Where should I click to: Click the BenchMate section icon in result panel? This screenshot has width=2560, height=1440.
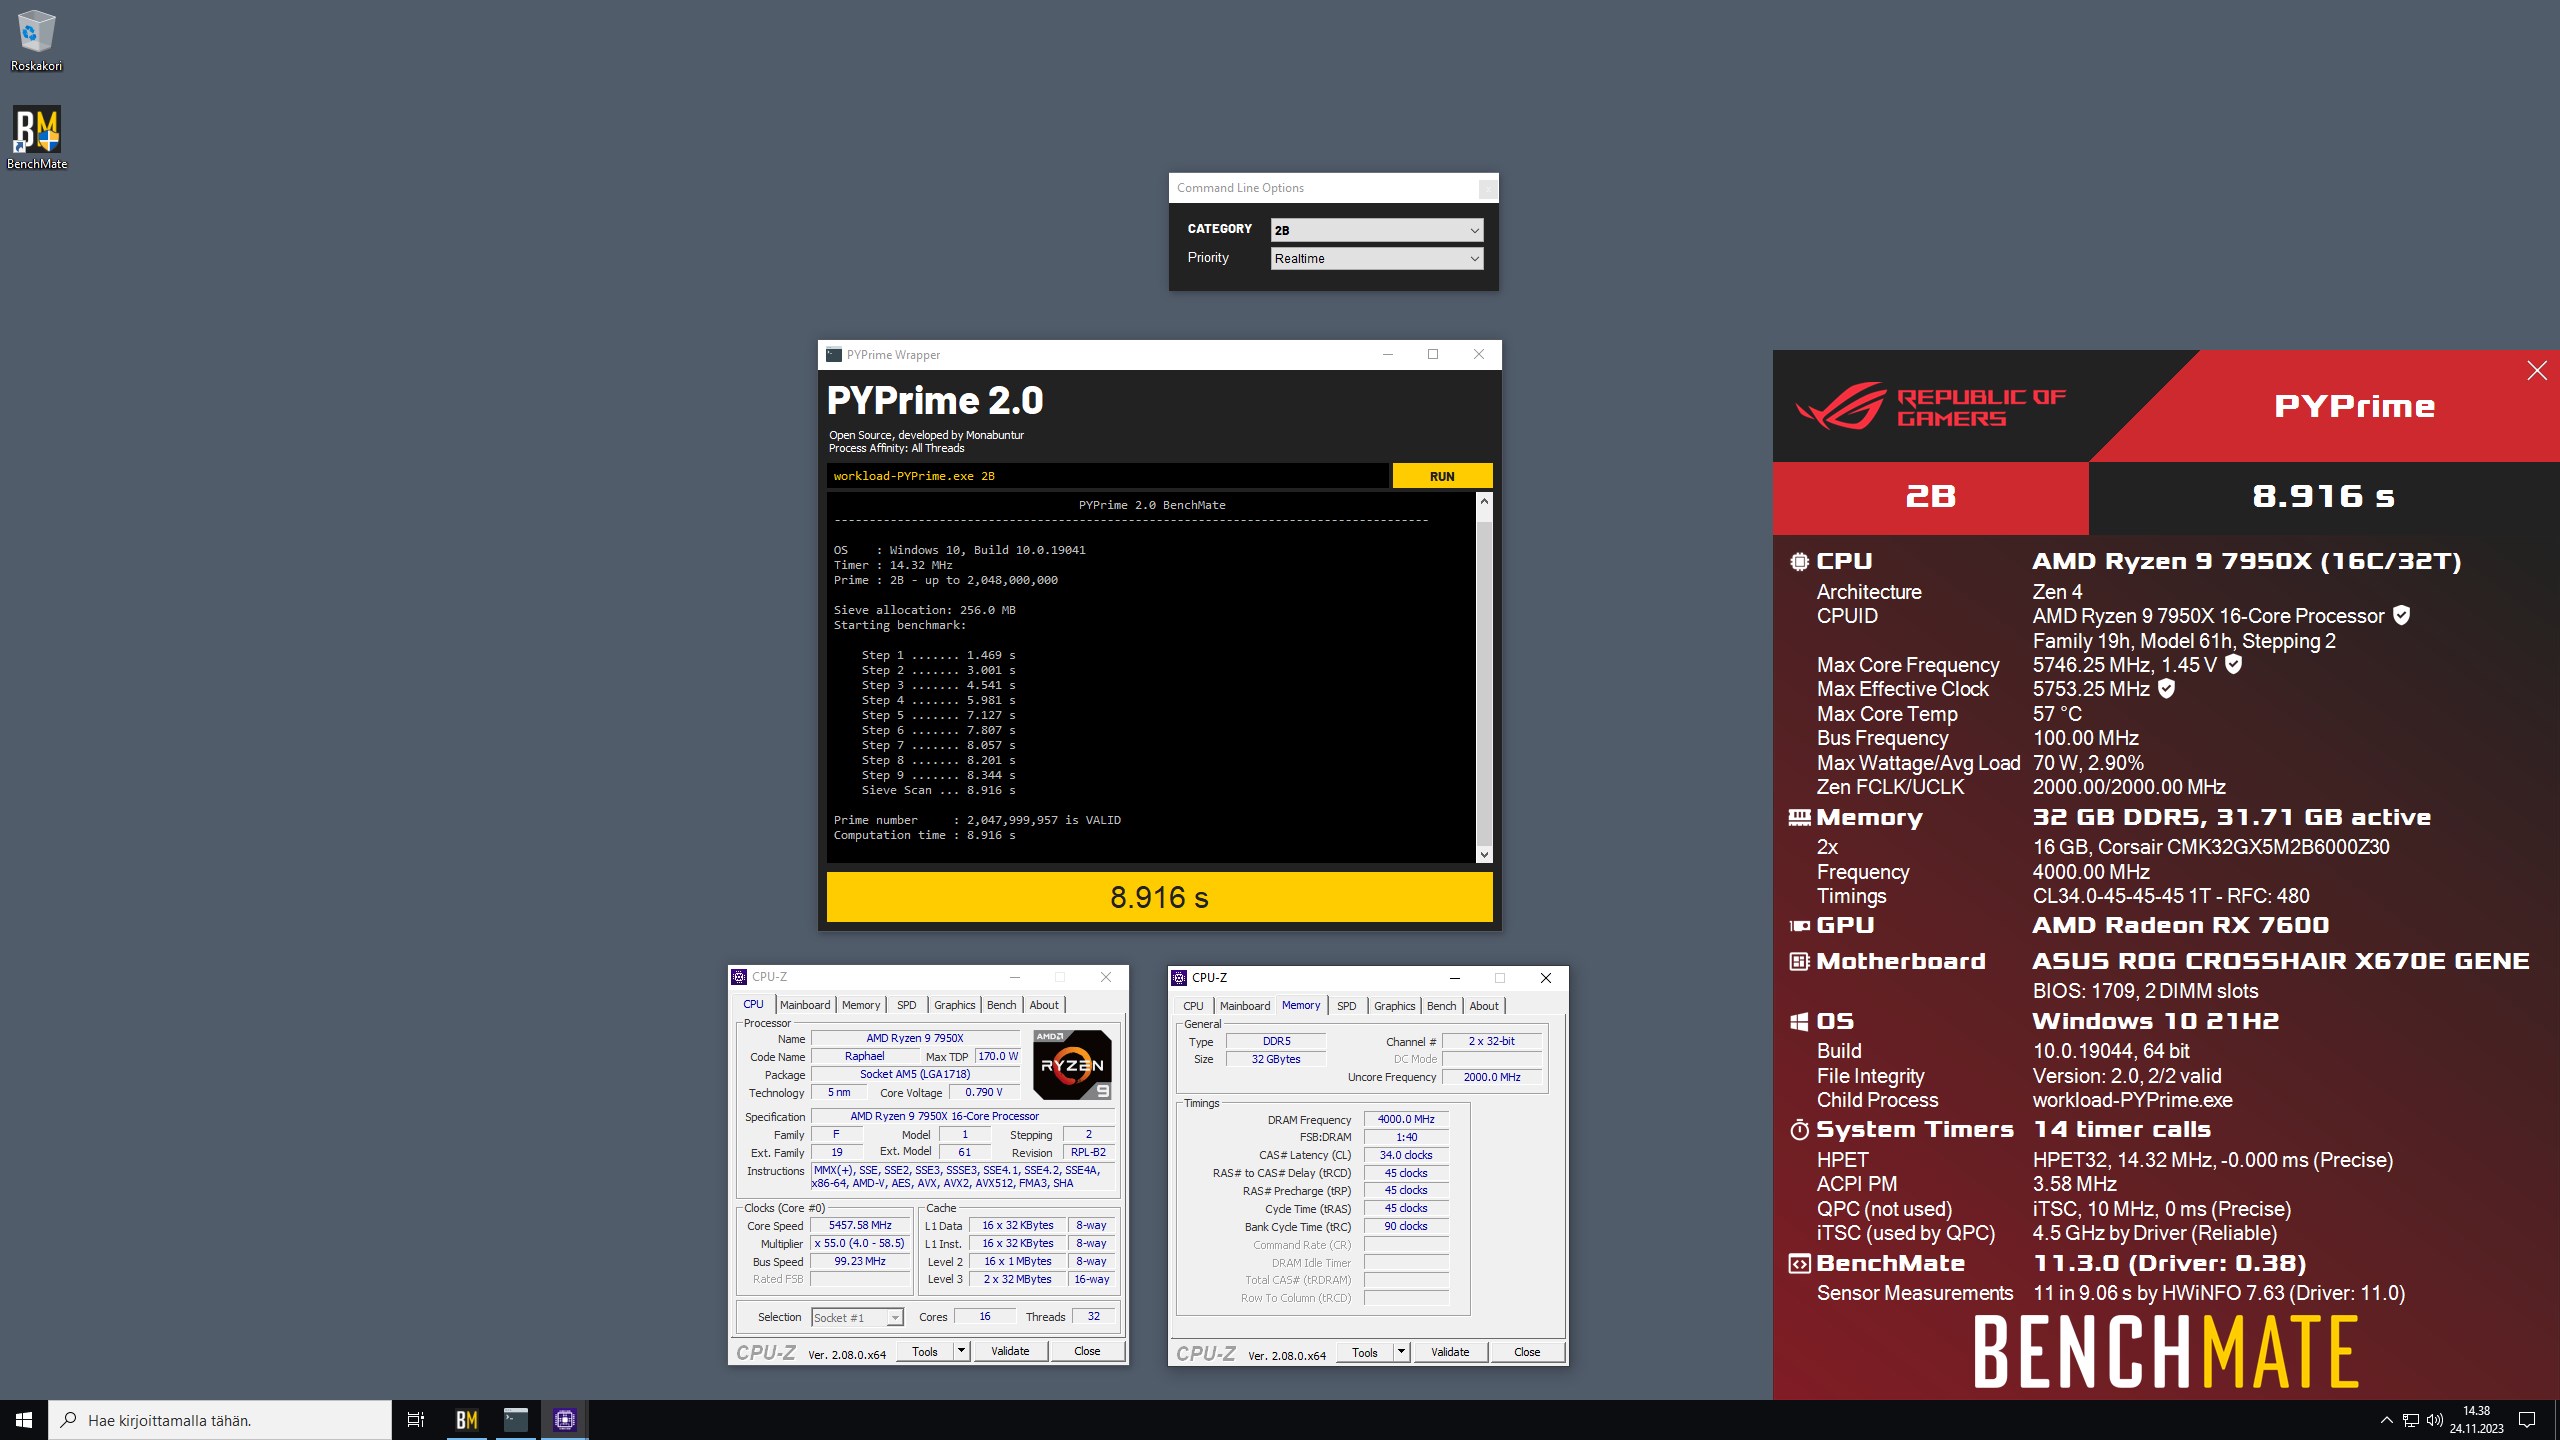(1799, 1264)
